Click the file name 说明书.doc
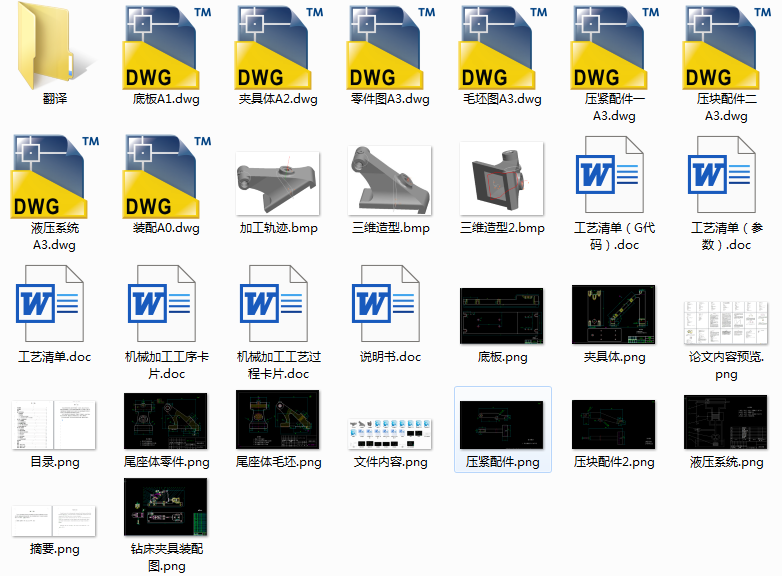Screen dimensions: 782x576 391,357
